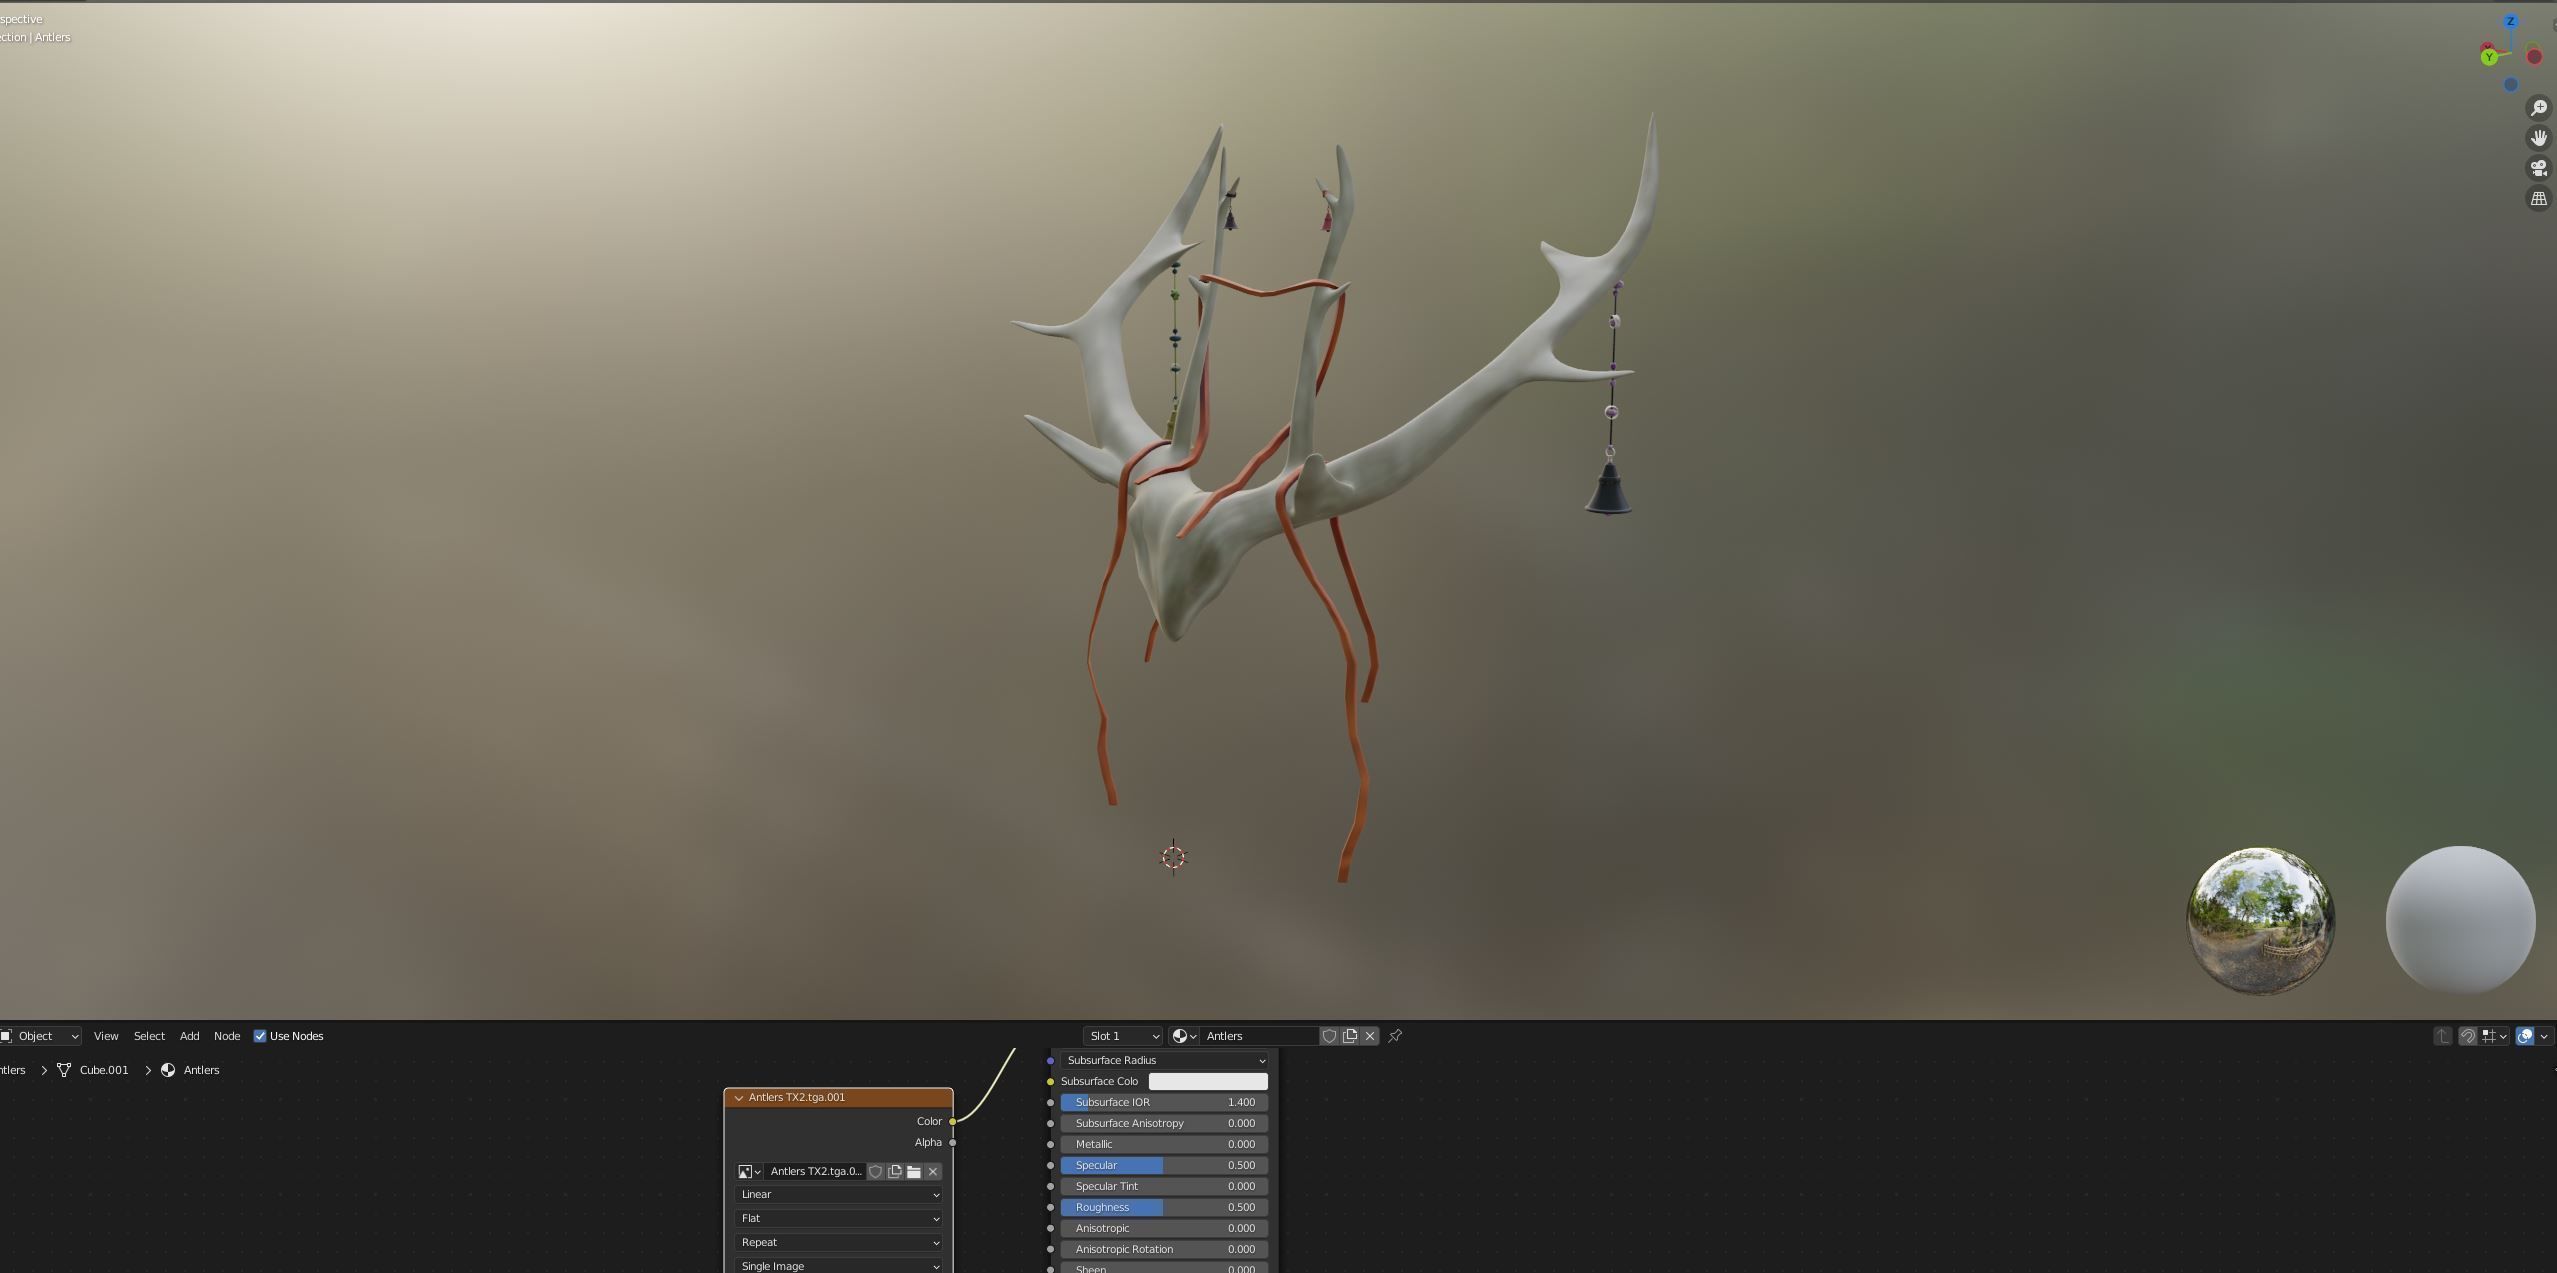
Task: Adjust the Specular slider
Action: coord(1164,1165)
